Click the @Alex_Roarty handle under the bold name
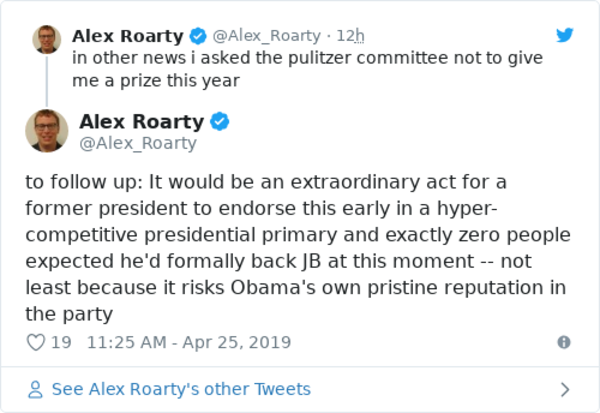The width and height of the screenshot is (600, 413). point(137,143)
